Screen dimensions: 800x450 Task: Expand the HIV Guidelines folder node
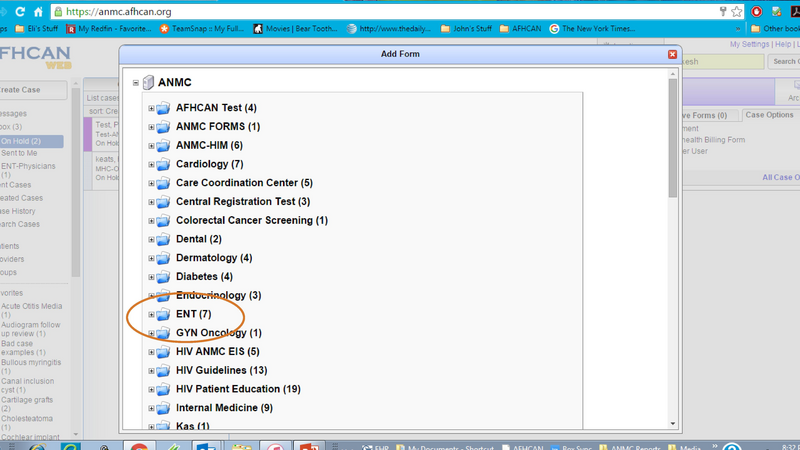tap(151, 371)
